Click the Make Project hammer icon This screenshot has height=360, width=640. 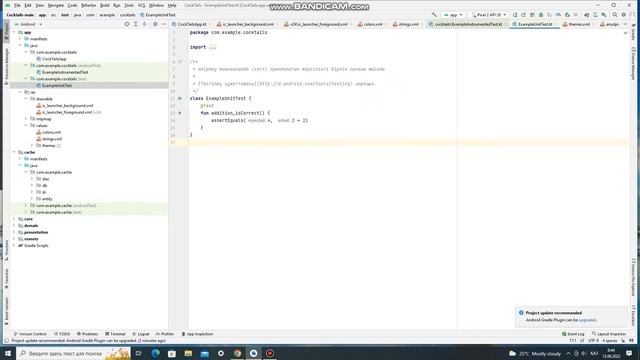click(434, 15)
